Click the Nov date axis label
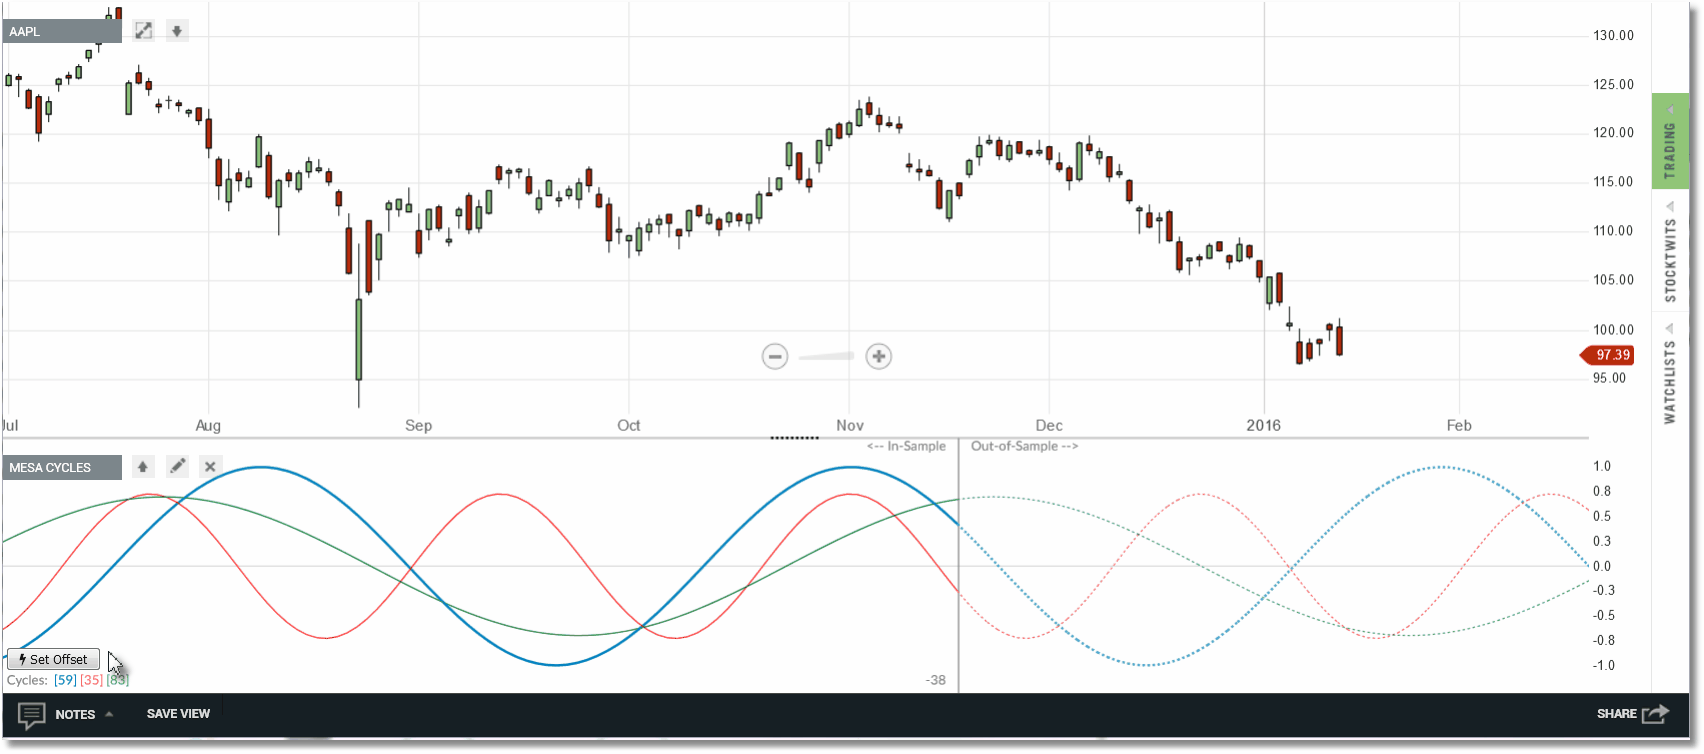Image resolution: width=1704 pixels, height=754 pixels. coord(850,425)
